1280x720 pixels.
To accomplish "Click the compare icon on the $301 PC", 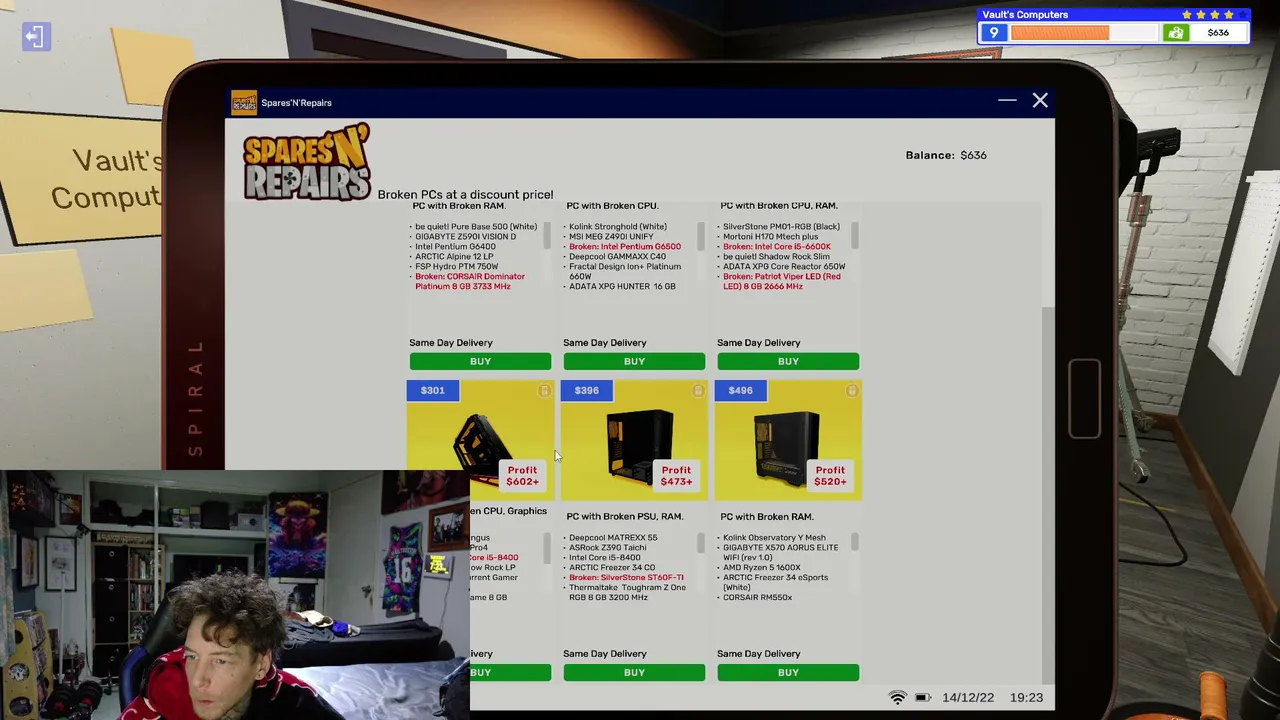I will coord(544,390).
